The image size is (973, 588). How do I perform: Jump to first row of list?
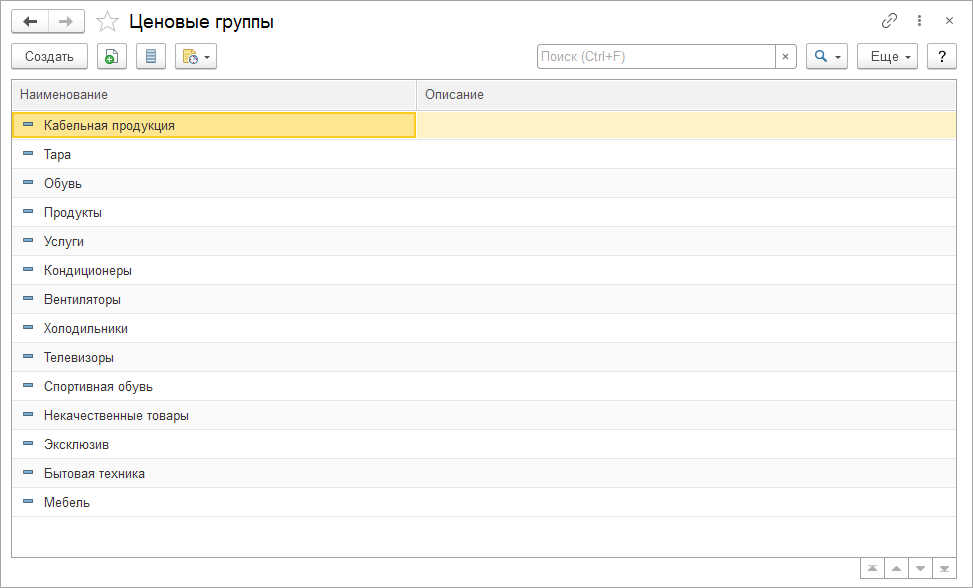point(872,569)
